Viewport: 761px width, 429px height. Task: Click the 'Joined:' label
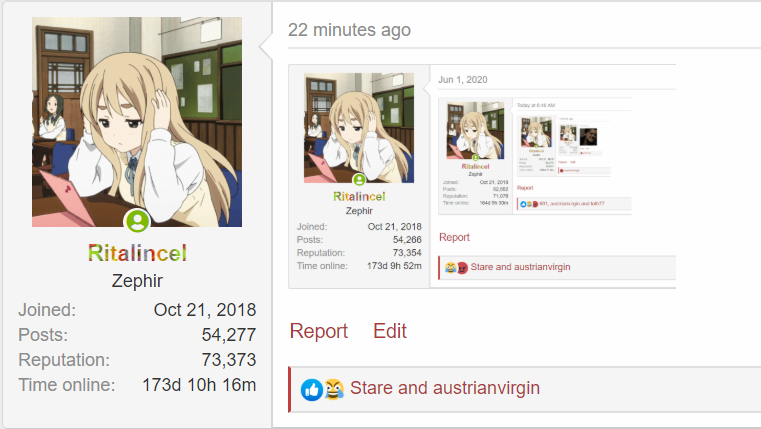(x=47, y=310)
